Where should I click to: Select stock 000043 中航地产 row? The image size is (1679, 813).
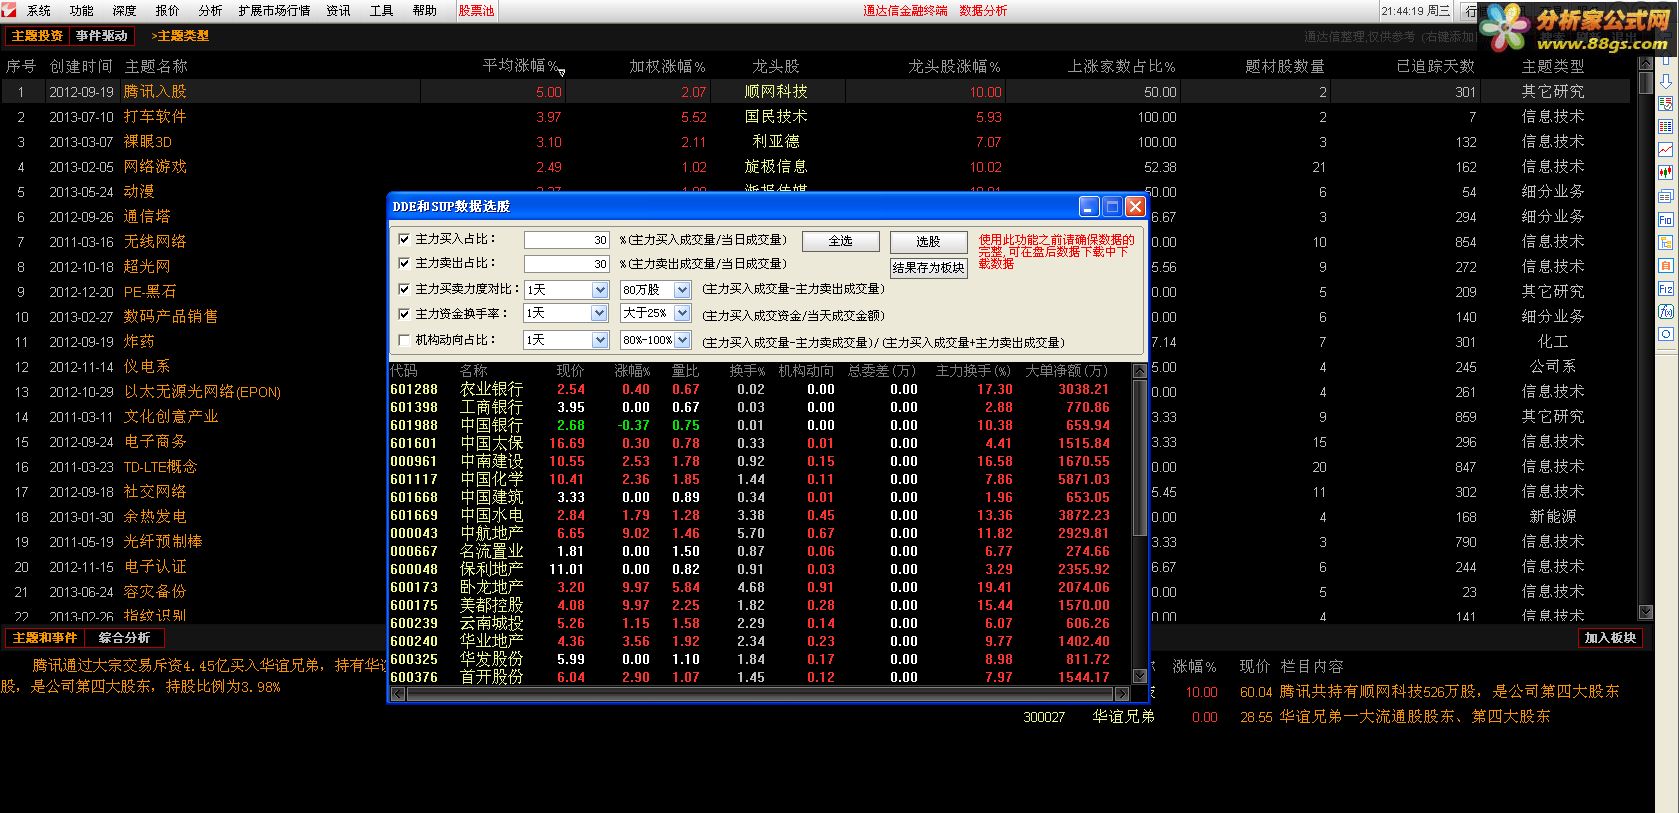(760, 533)
